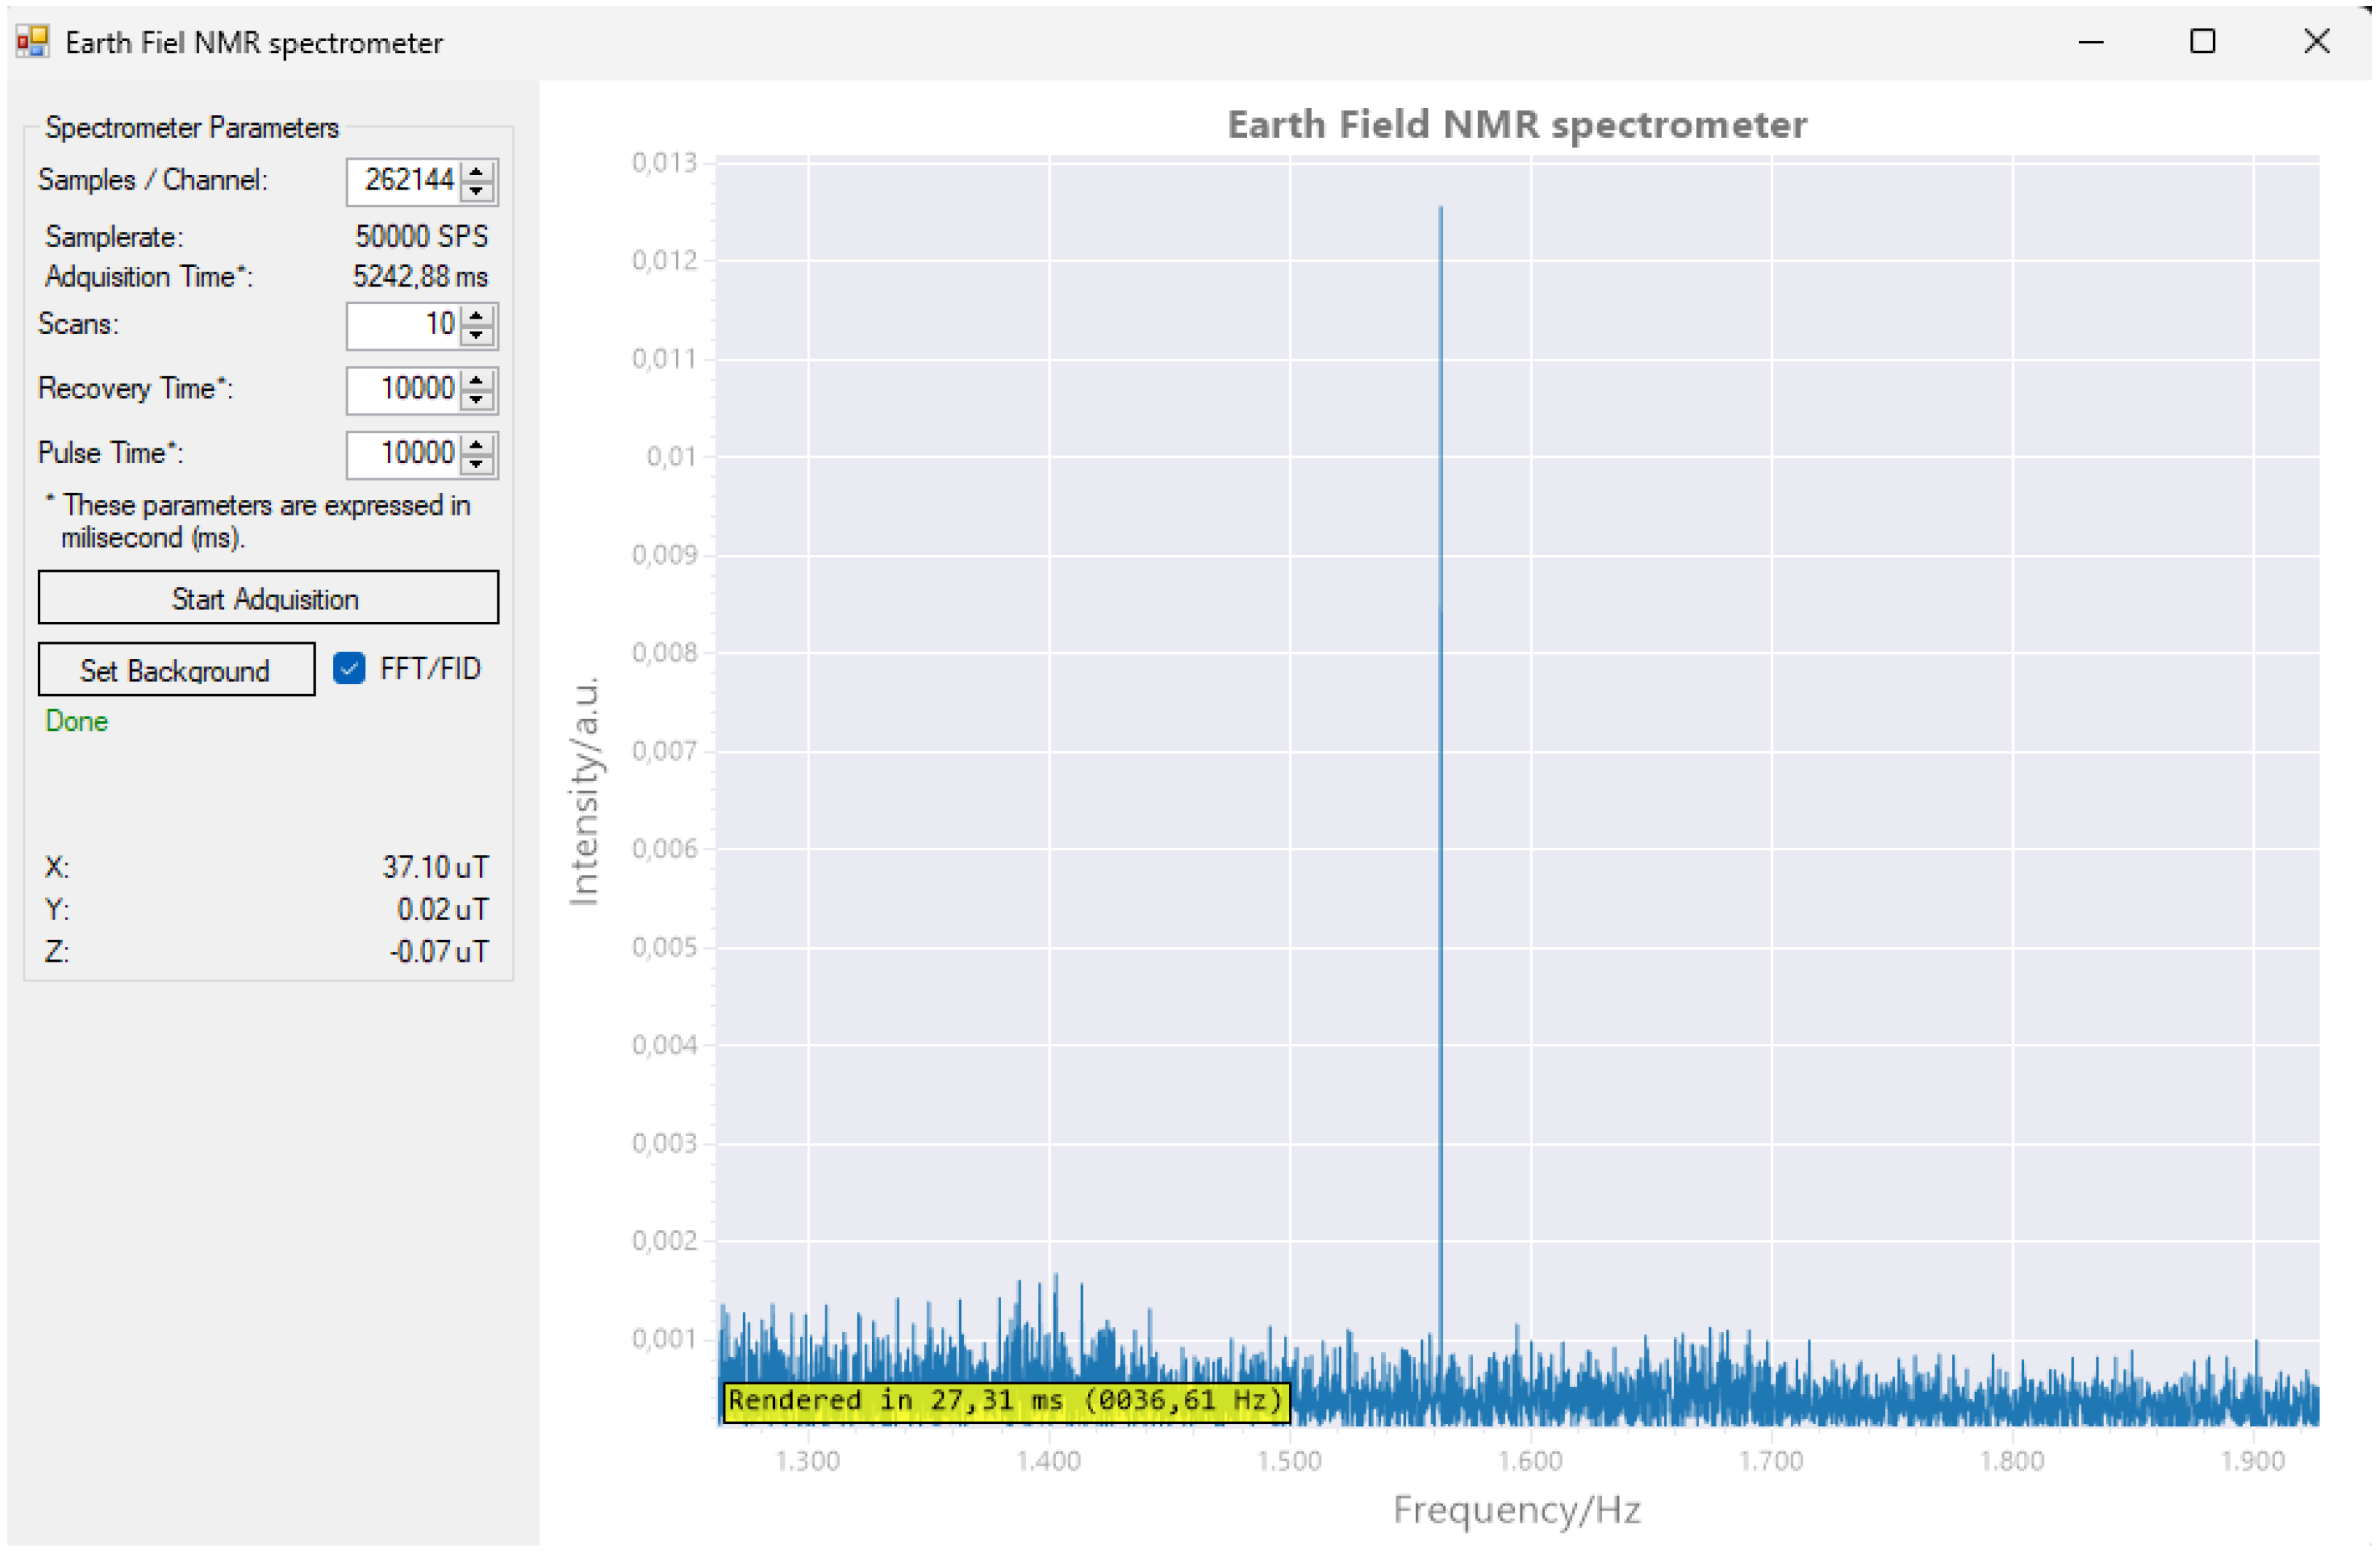This screenshot has height=1553, width=2380.
Task: Click the app icon in title bar
Action: (32, 42)
